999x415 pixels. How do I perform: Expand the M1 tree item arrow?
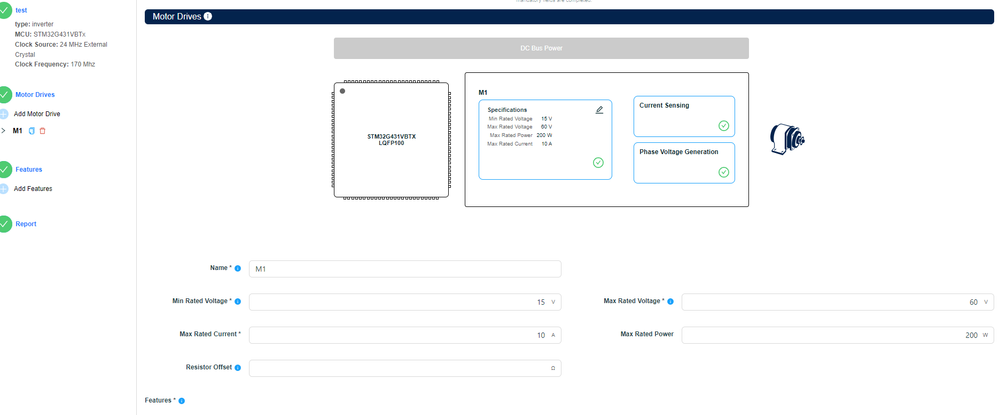pos(4,131)
